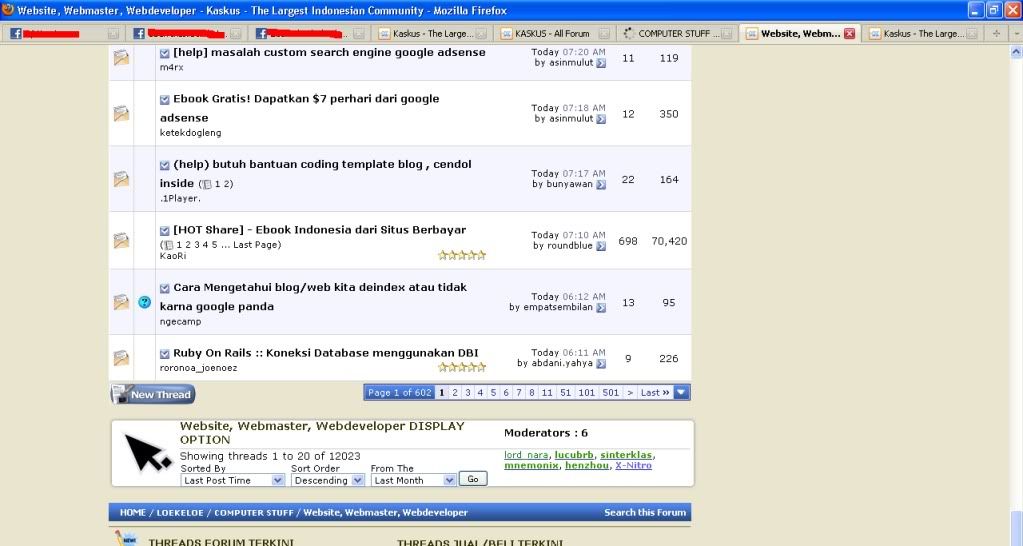Open the Sort Order Descending dropdown
This screenshot has height=546, width=1023.
(328, 480)
